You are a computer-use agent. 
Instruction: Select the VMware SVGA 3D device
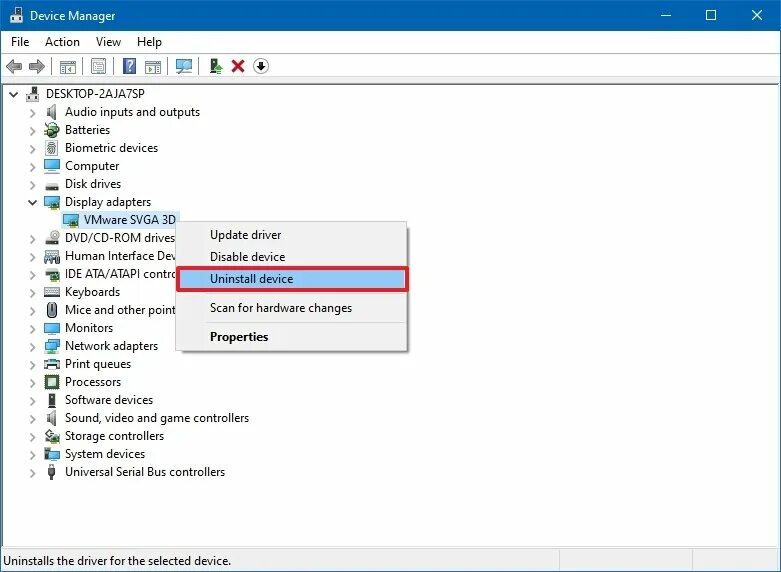click(x=130, y=220)
